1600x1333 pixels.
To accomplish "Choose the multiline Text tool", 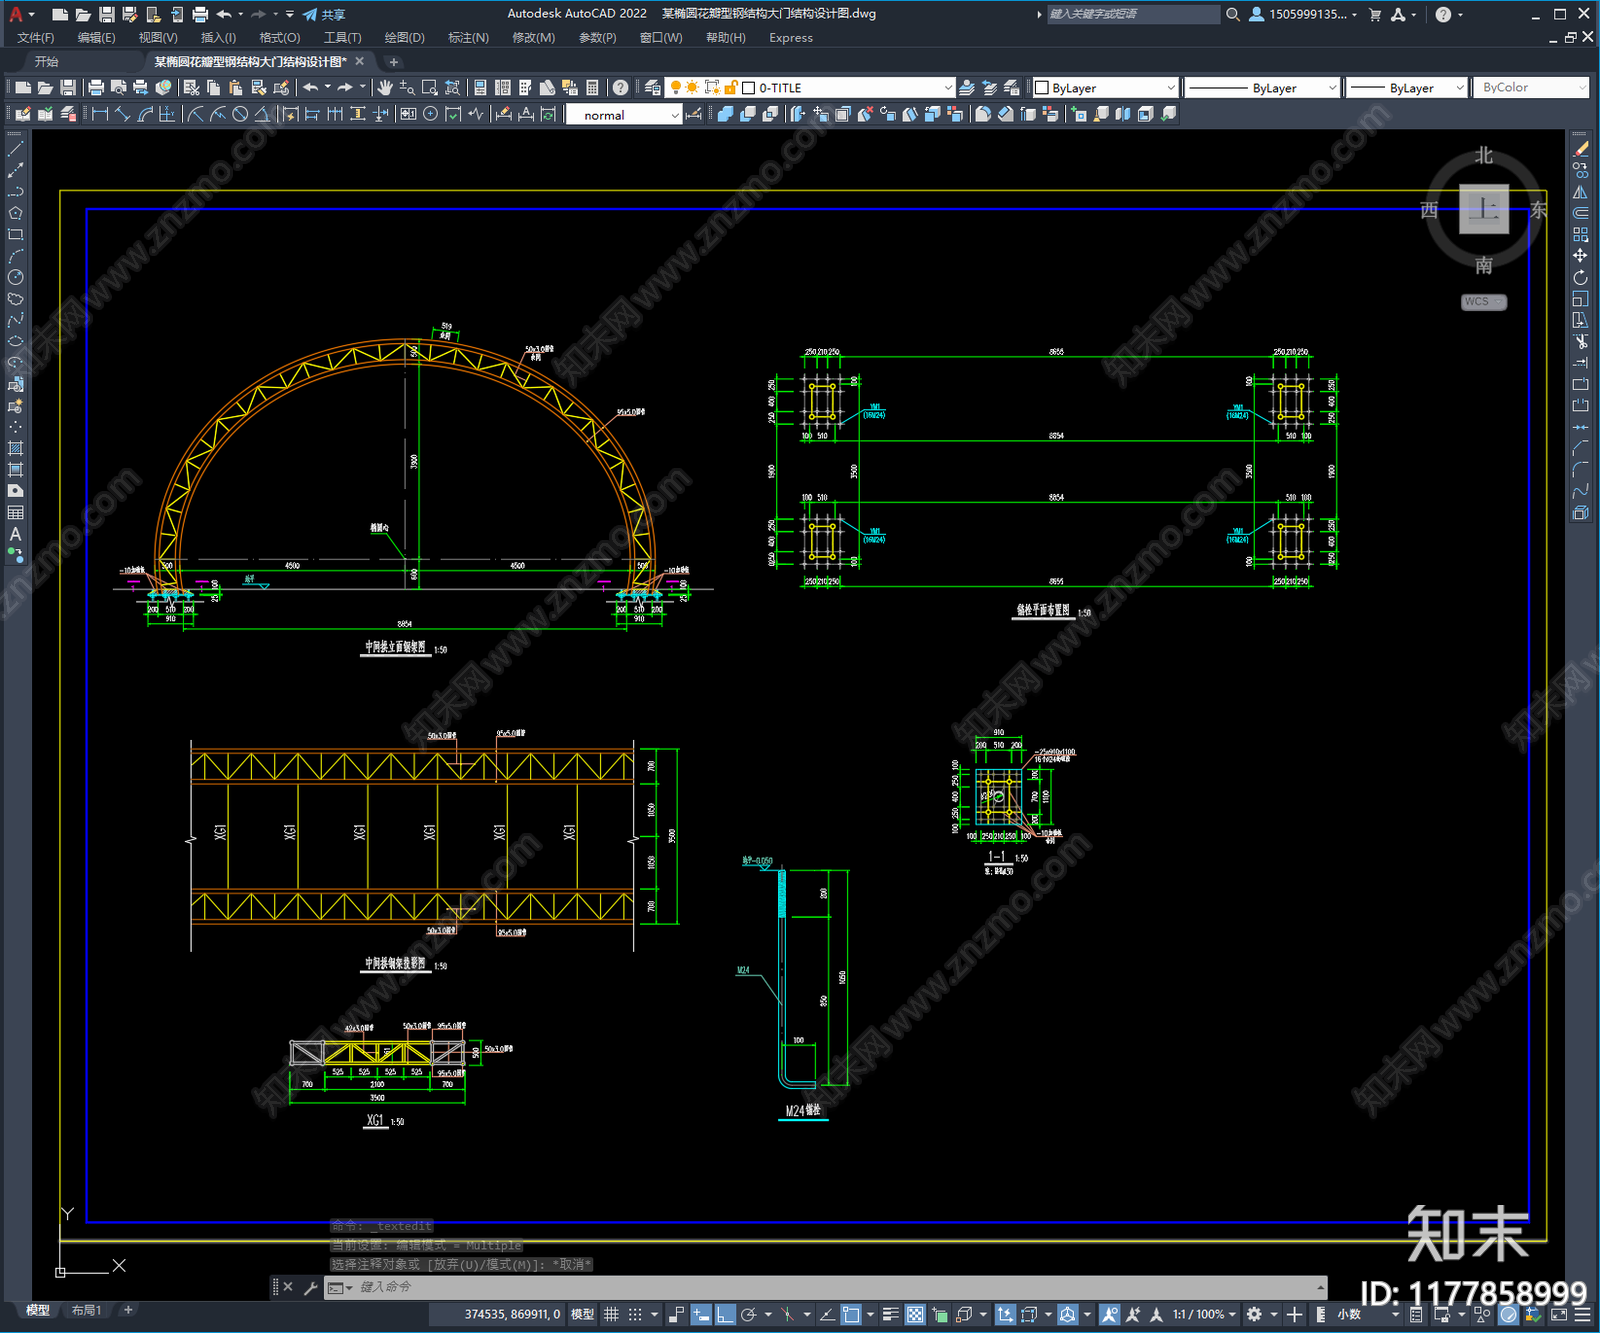I will click(15, 534).
